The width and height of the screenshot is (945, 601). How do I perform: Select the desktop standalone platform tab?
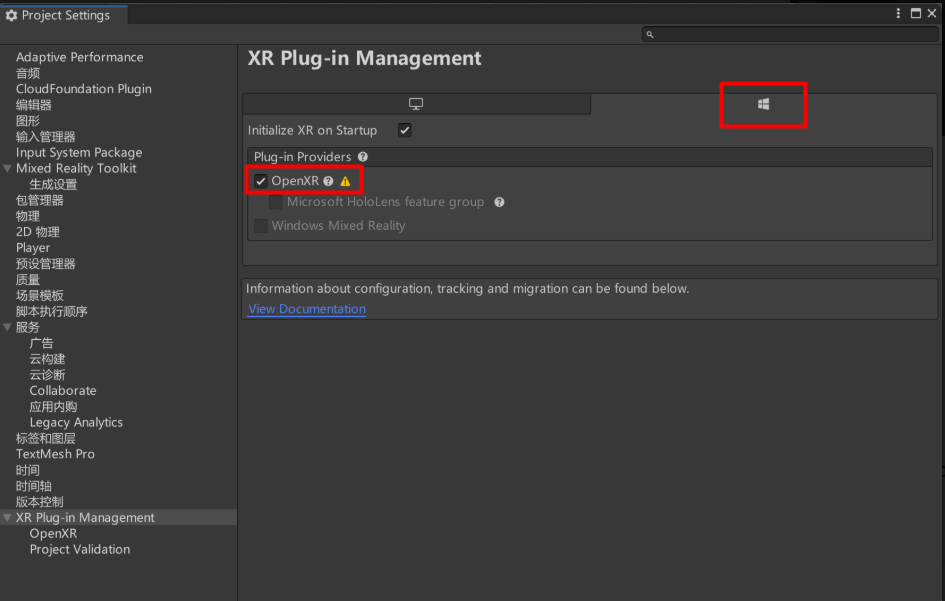pos(416,104)
